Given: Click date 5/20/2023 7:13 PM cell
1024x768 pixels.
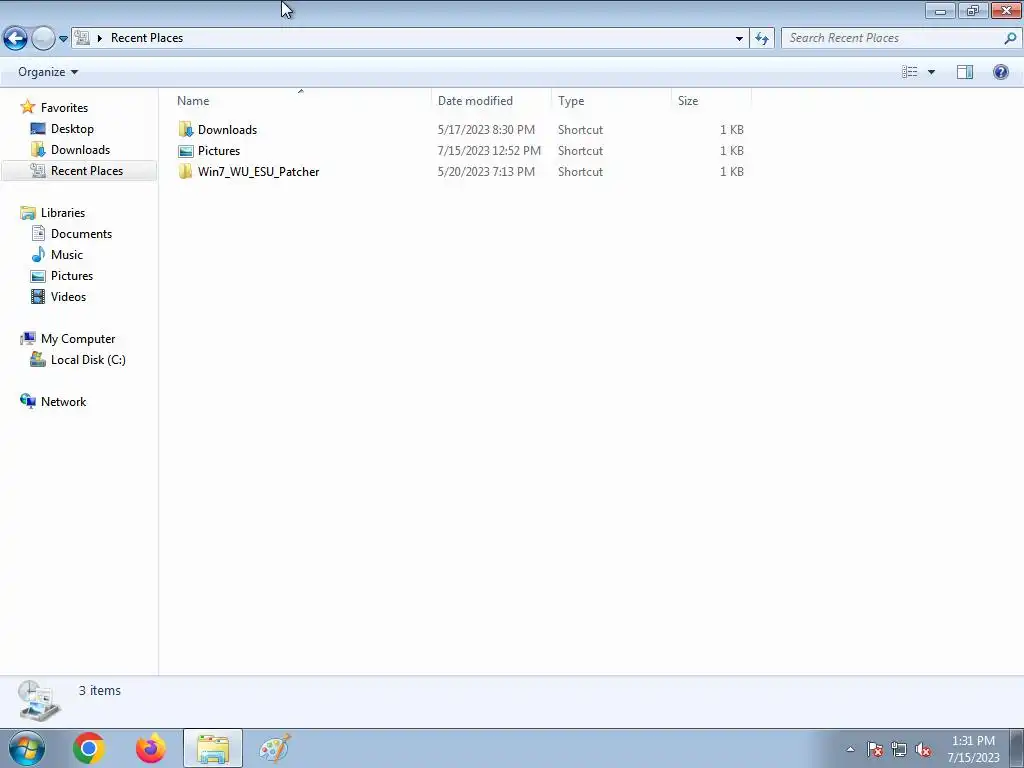Looking at the screenshot, I should tap(486, 172).
